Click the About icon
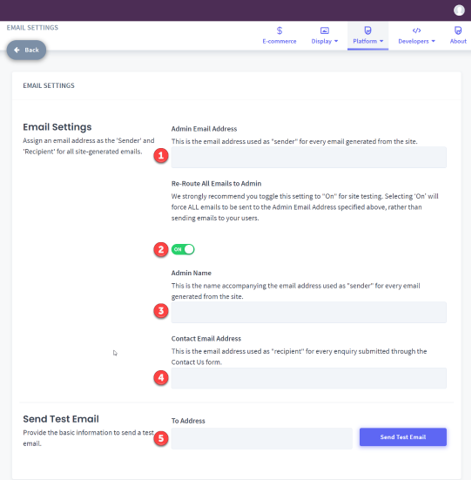The width and height of the screenshot is (471, 484). (458, 31)
